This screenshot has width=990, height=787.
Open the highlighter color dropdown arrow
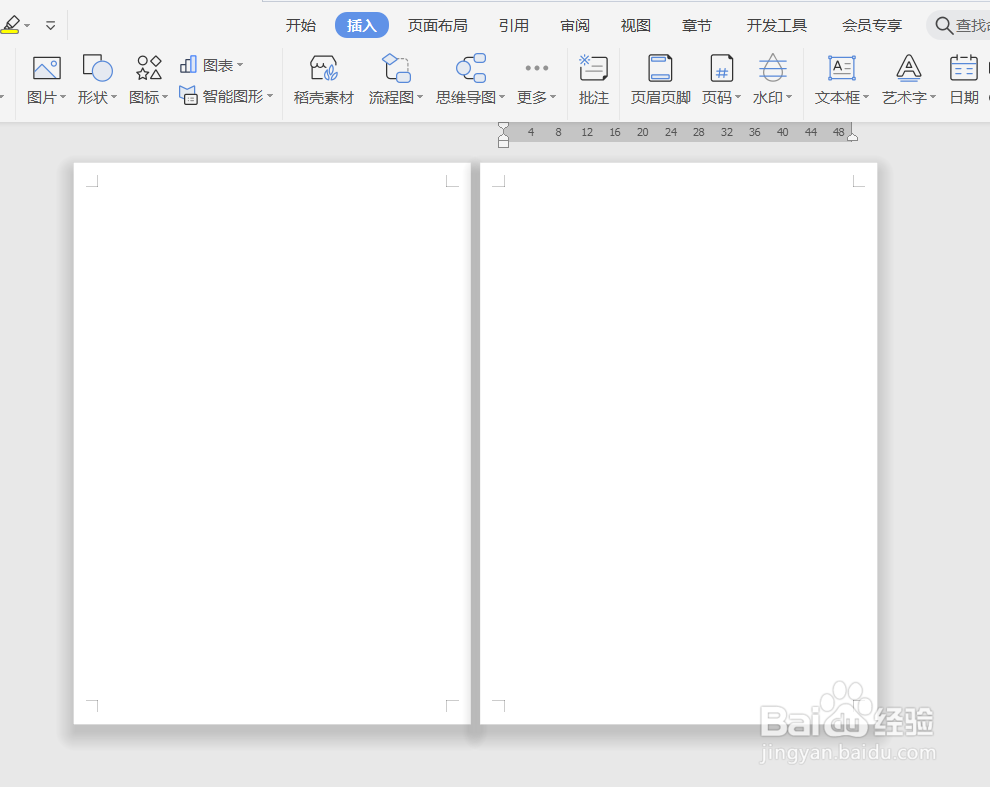[x=27, y=26]
